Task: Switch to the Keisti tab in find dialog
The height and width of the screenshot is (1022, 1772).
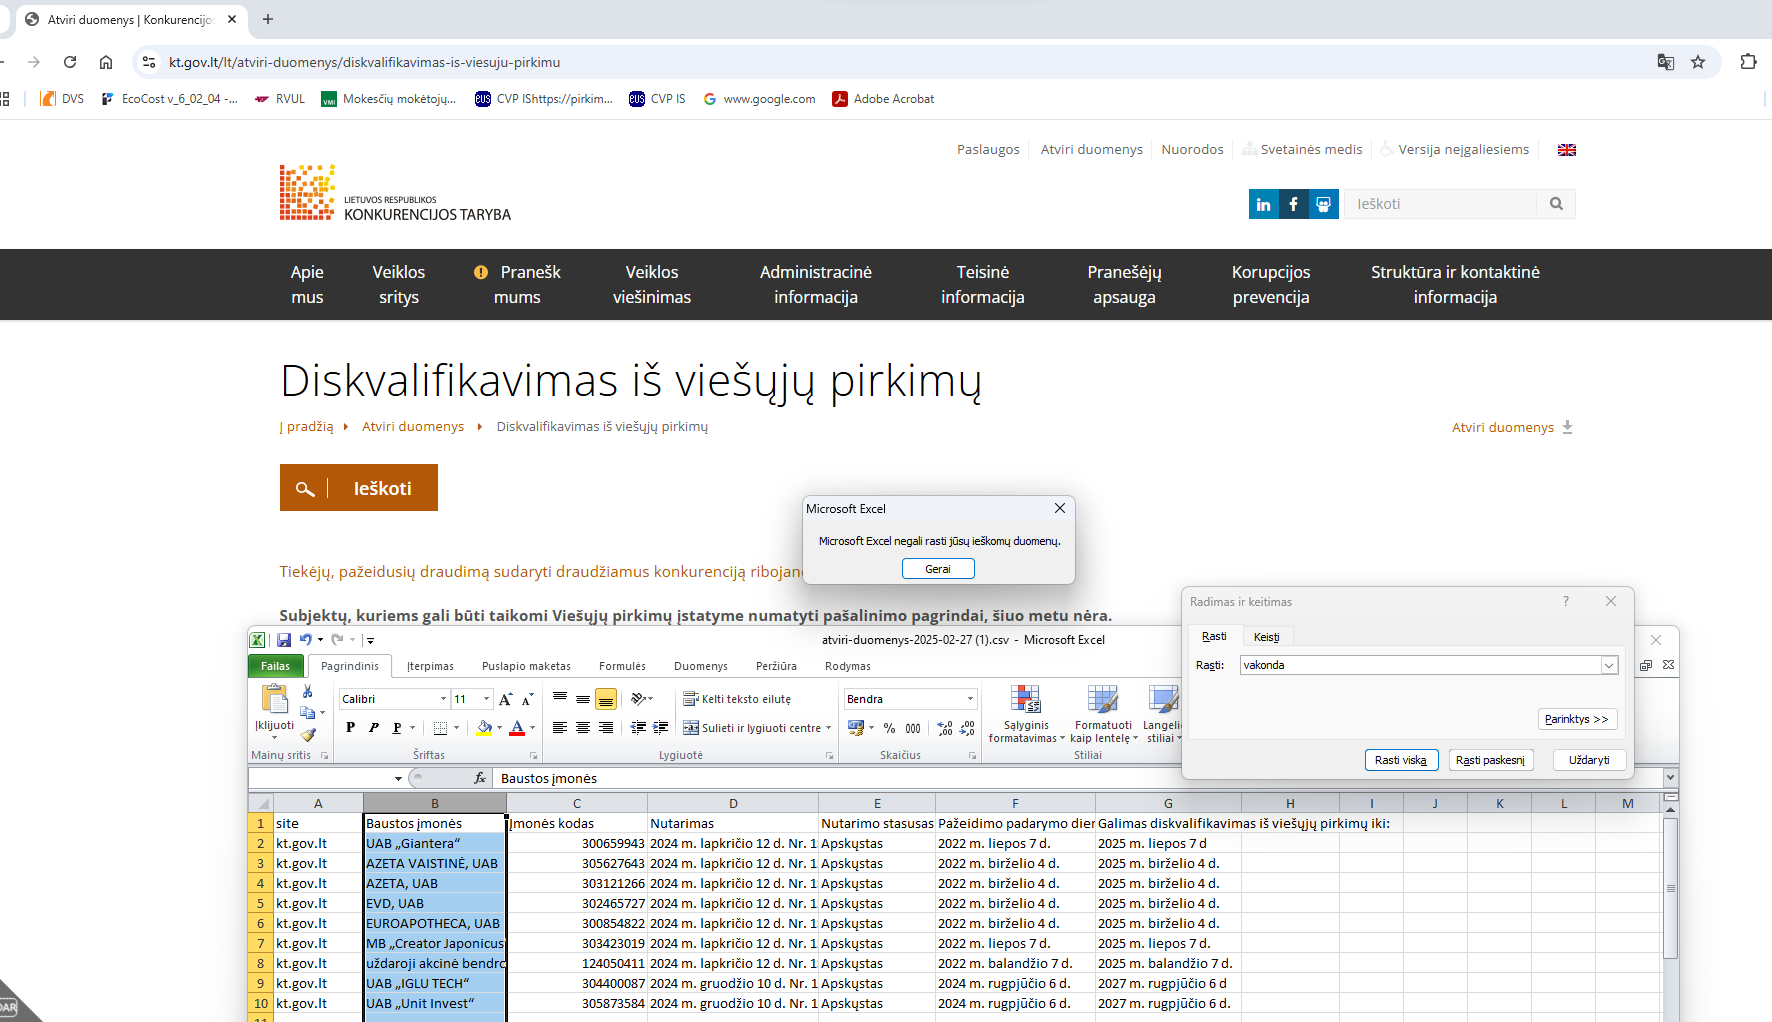Action: click(1266, 637)
